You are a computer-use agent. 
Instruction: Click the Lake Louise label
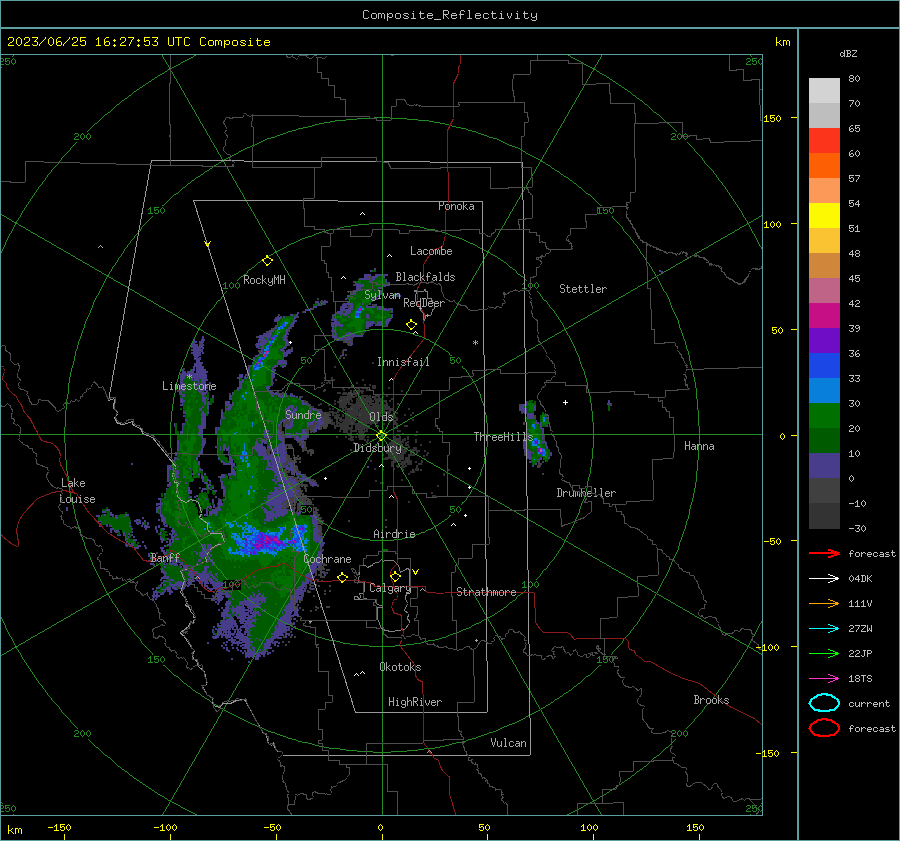[x=77, y=491]
